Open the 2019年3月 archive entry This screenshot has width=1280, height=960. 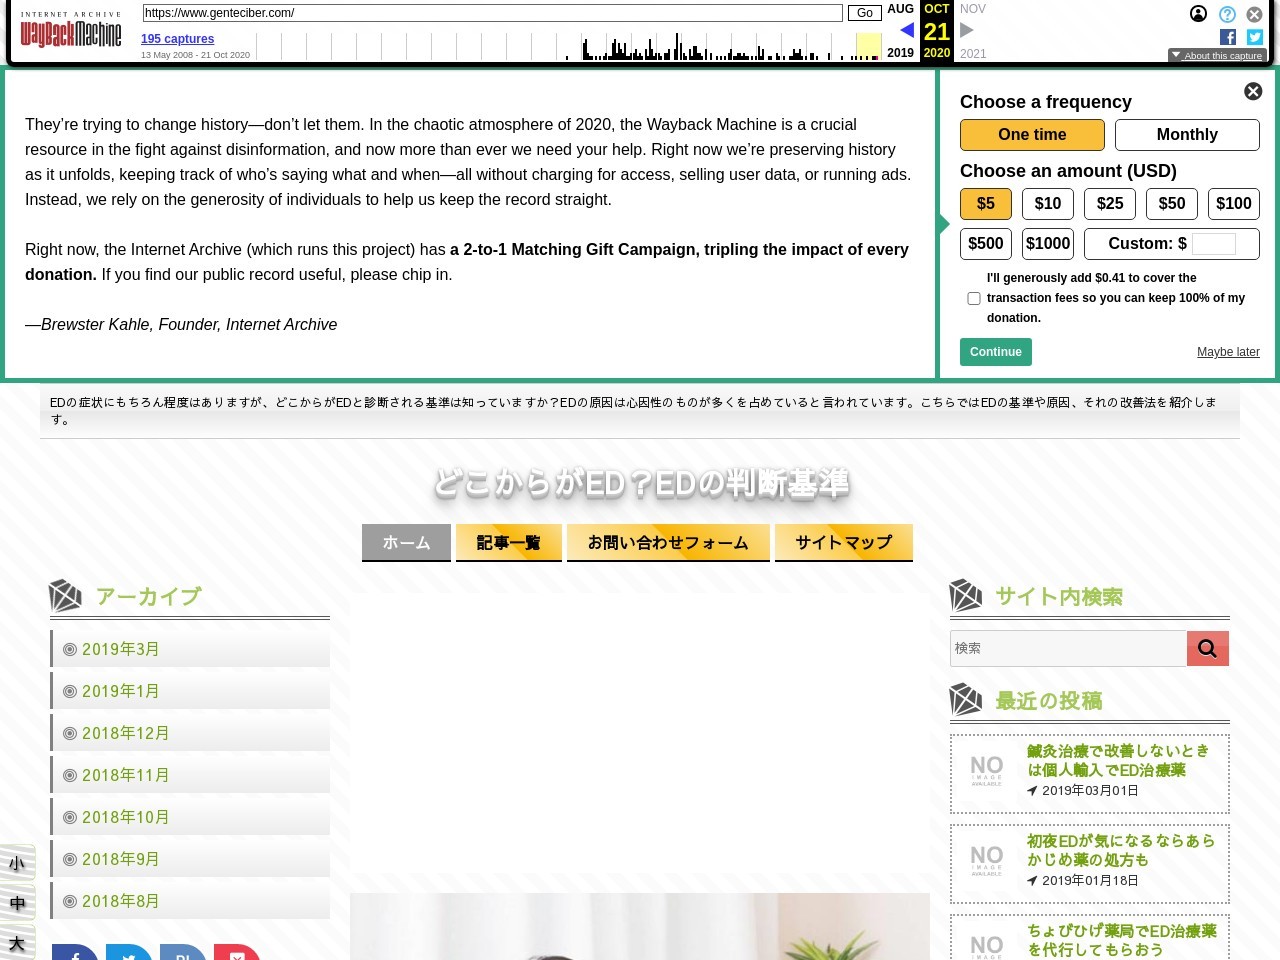point(120,649)
